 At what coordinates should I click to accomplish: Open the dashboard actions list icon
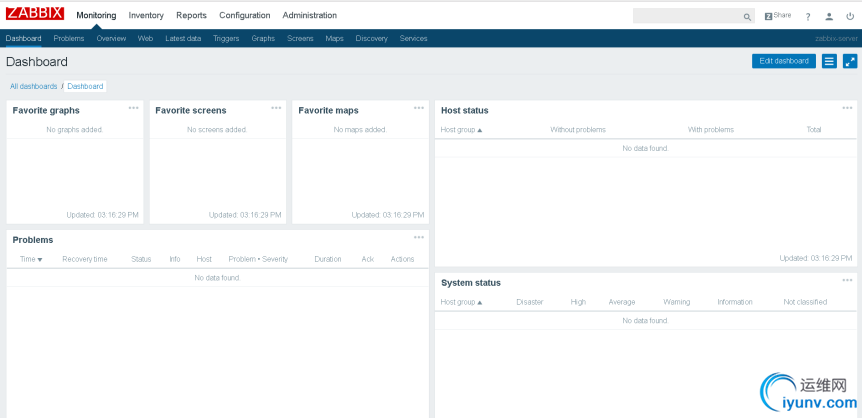(x=829, y=61)
